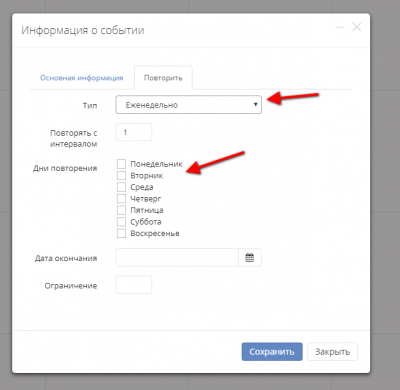
Task: Click the Сохранить button
Action: coord(272,352)
